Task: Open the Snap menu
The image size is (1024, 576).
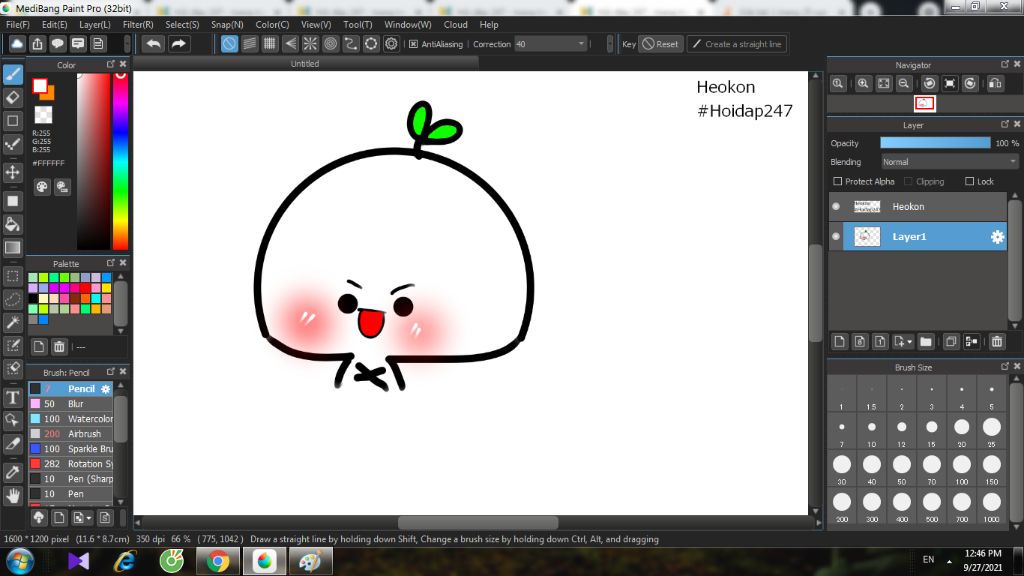Action: click(227, 25)
